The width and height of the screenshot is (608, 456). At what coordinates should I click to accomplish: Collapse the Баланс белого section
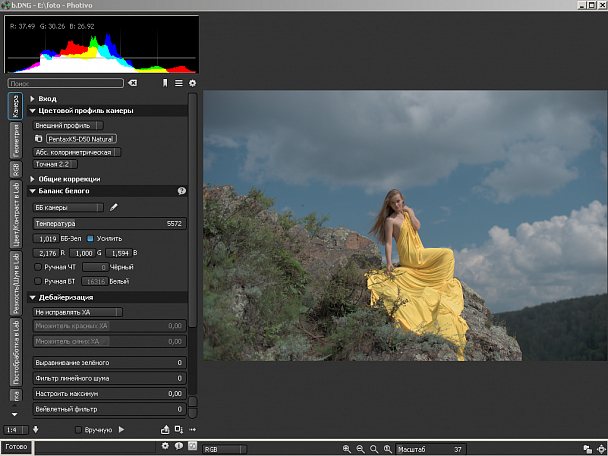point(33,191)
